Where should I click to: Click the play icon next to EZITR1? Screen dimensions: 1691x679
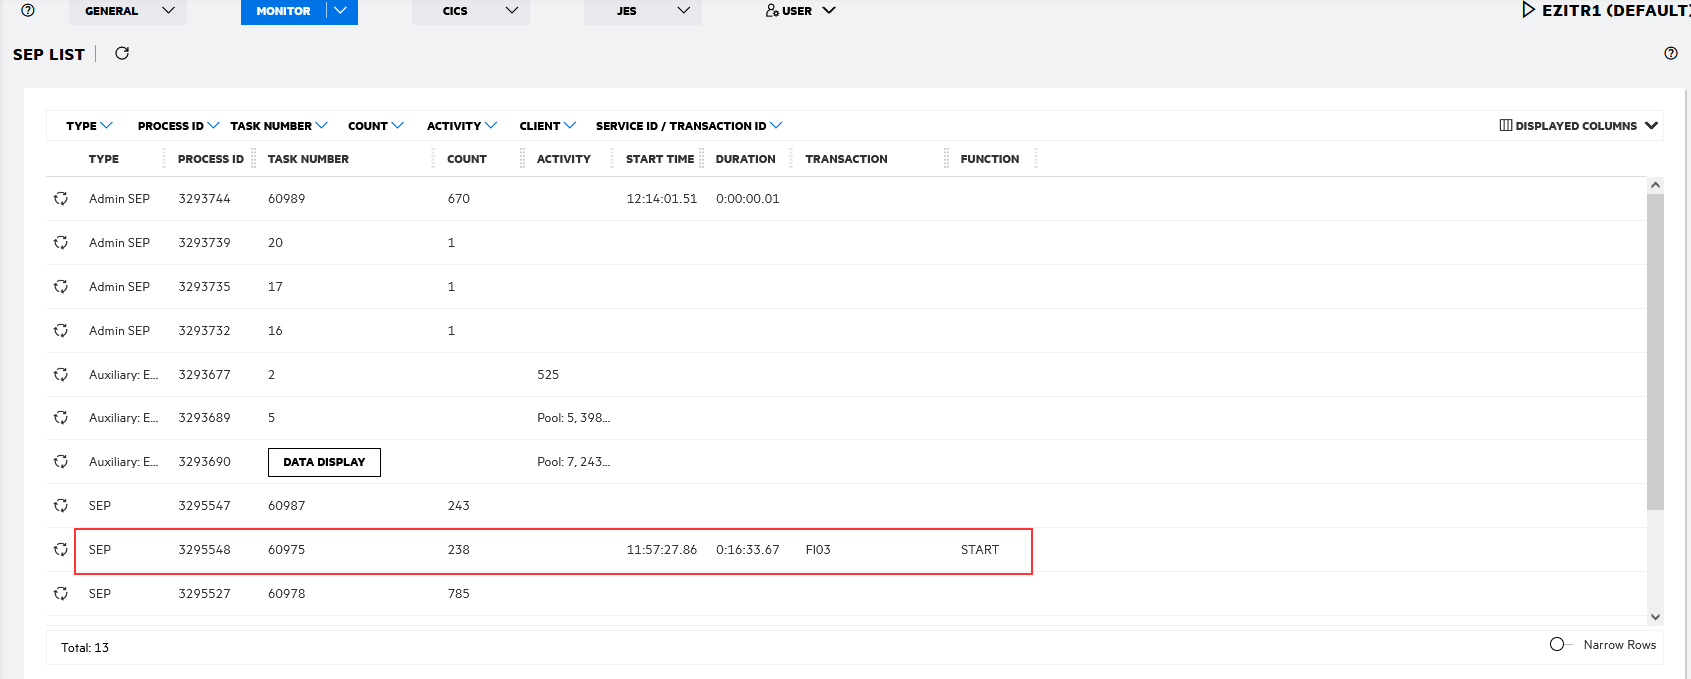point(1528,10)
